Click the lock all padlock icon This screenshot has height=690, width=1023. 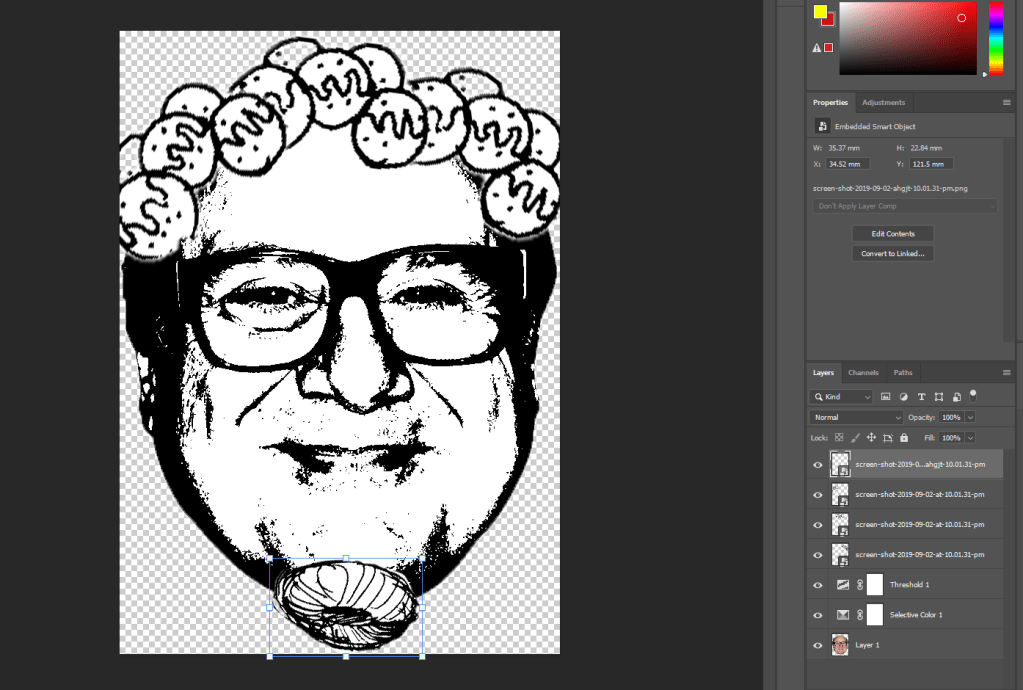tap(904, 438)
